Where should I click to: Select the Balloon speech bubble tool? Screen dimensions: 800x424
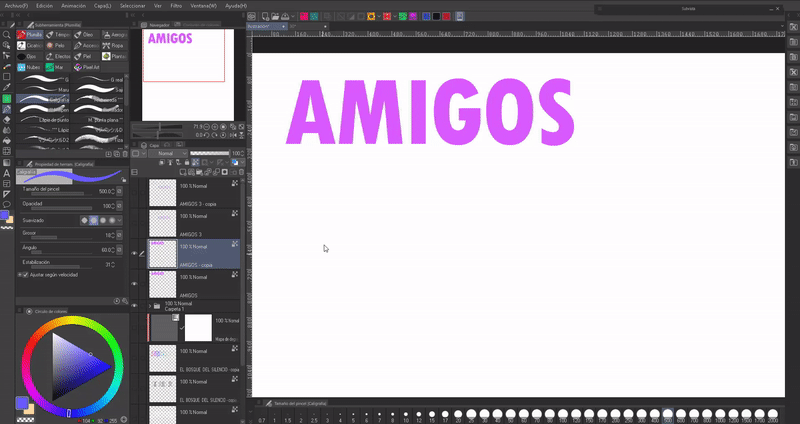point(7,205)
